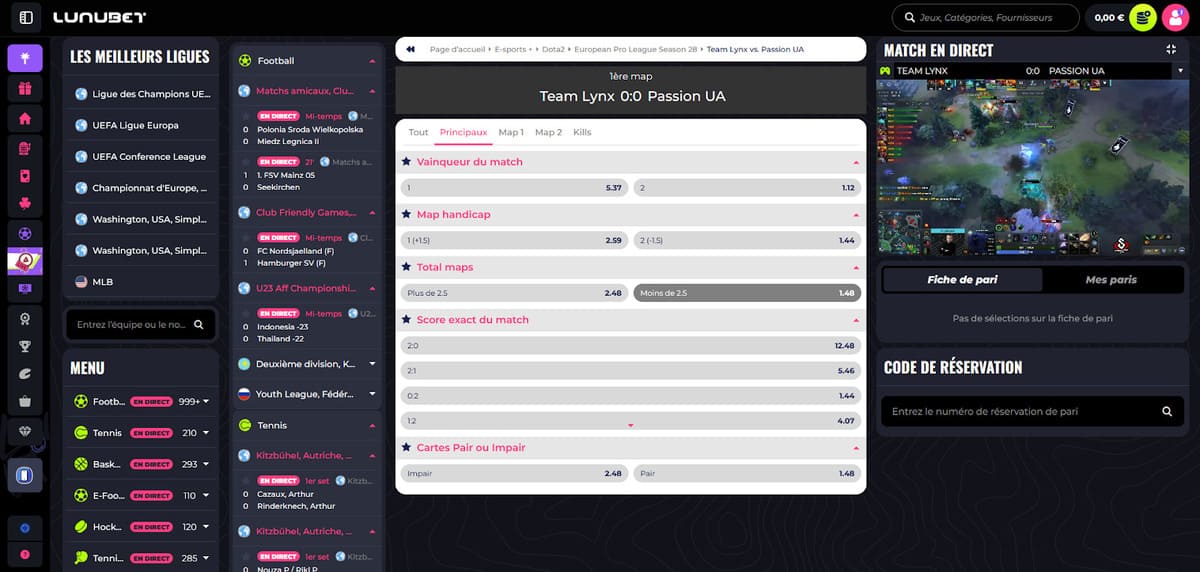Toggle favorite star for Total maps
1200x572 pixels.
(x=406, y=268)
